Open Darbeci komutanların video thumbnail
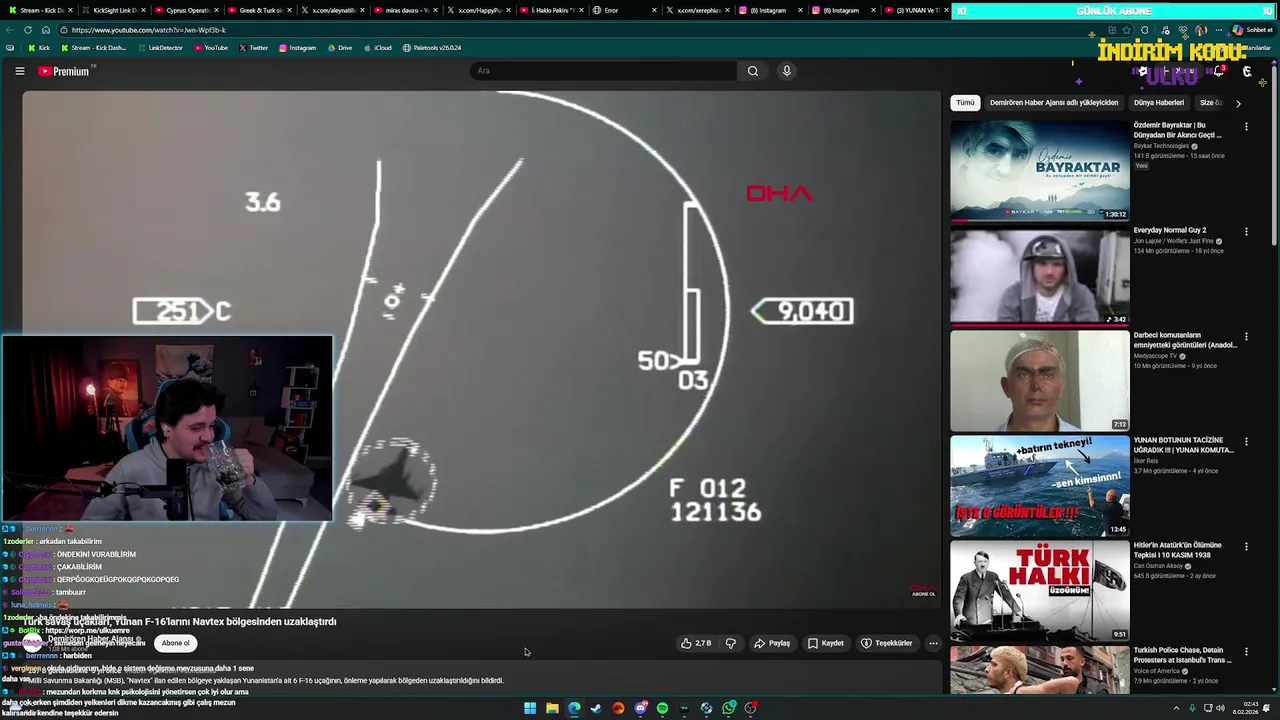 point(1040,381)
